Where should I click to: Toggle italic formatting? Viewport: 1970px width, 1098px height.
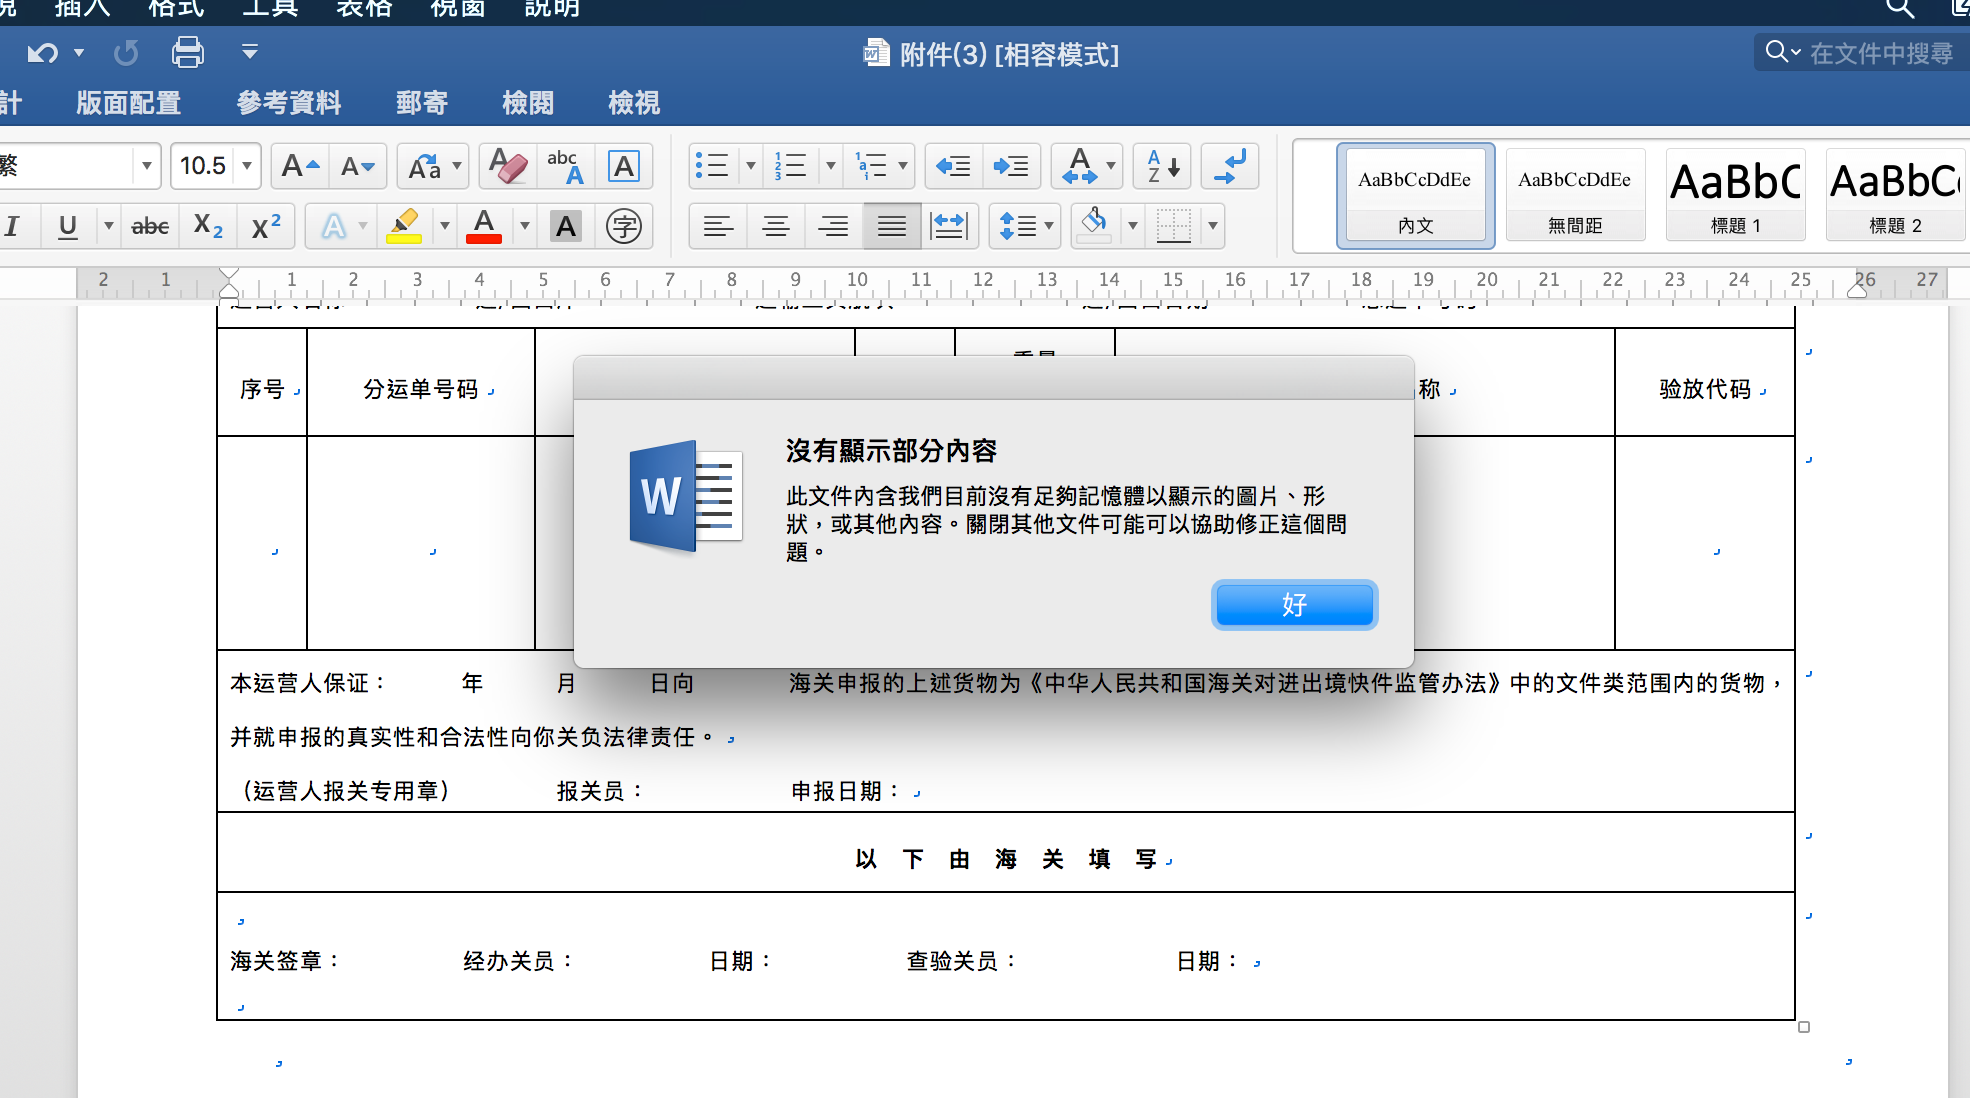coord(13,226)
